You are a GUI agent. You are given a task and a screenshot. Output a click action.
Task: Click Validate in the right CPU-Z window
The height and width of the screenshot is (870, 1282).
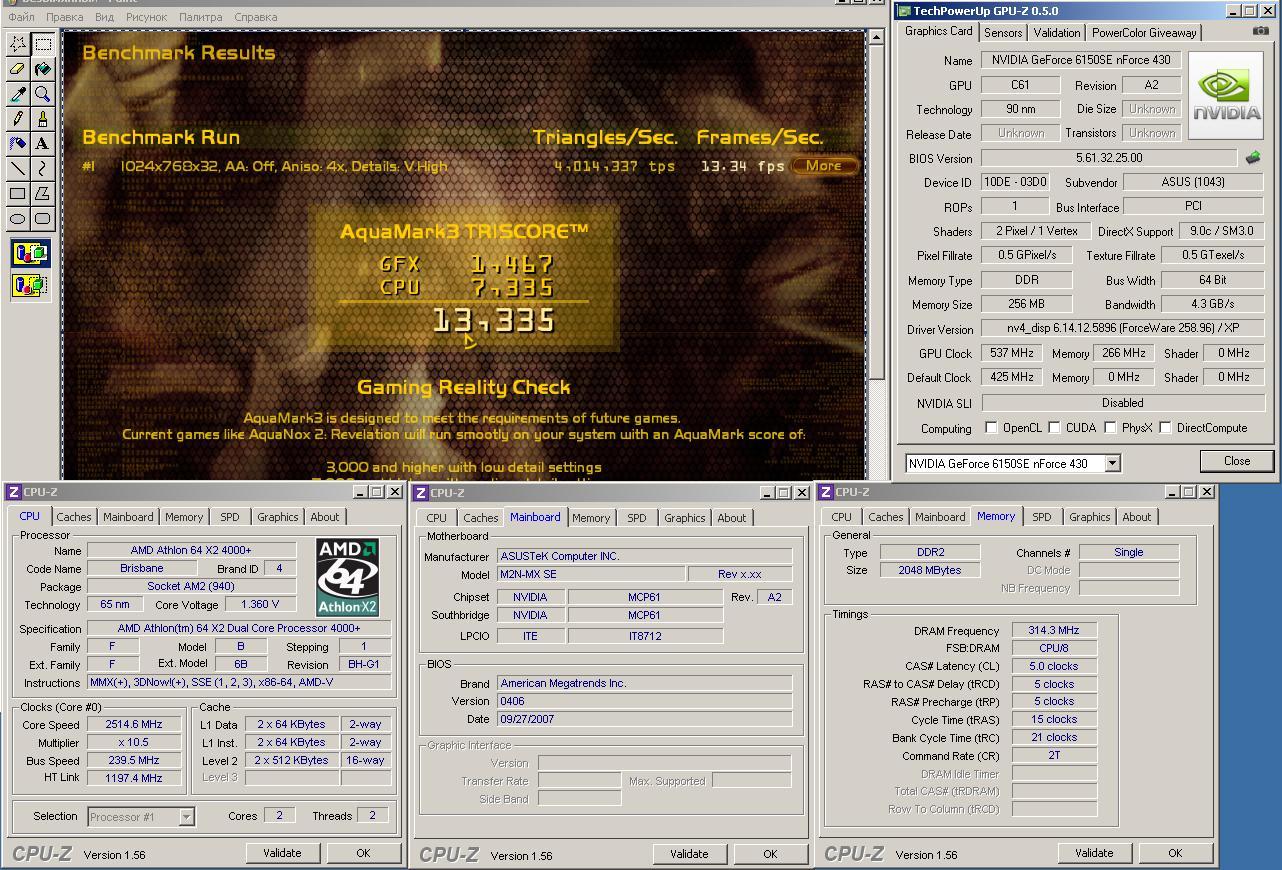coord(1094,853)
